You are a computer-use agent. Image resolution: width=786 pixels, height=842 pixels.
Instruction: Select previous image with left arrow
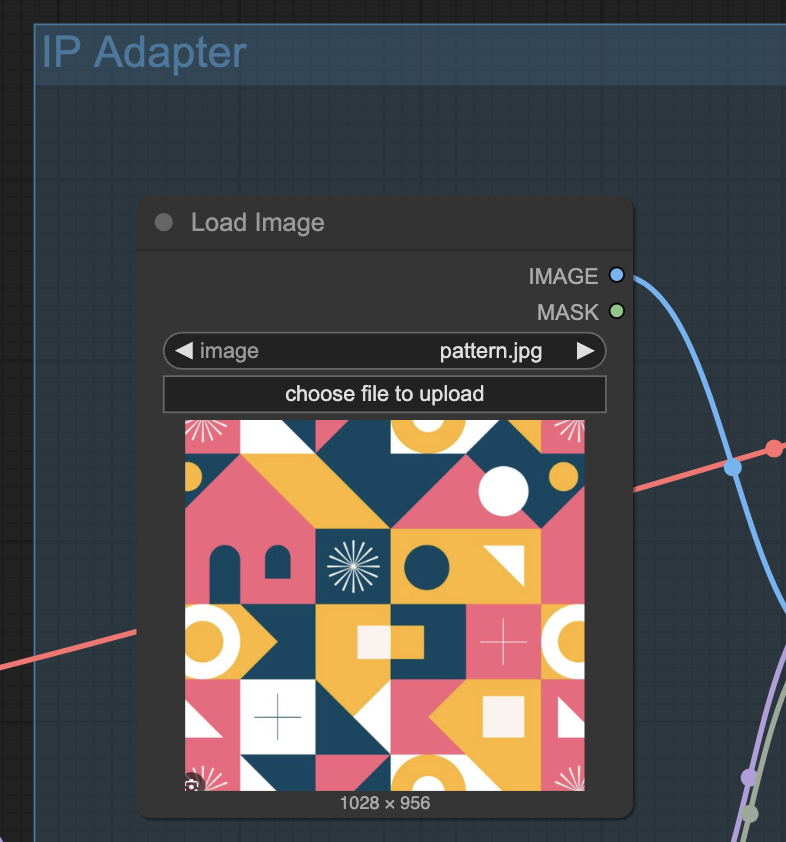coord(184,351)
